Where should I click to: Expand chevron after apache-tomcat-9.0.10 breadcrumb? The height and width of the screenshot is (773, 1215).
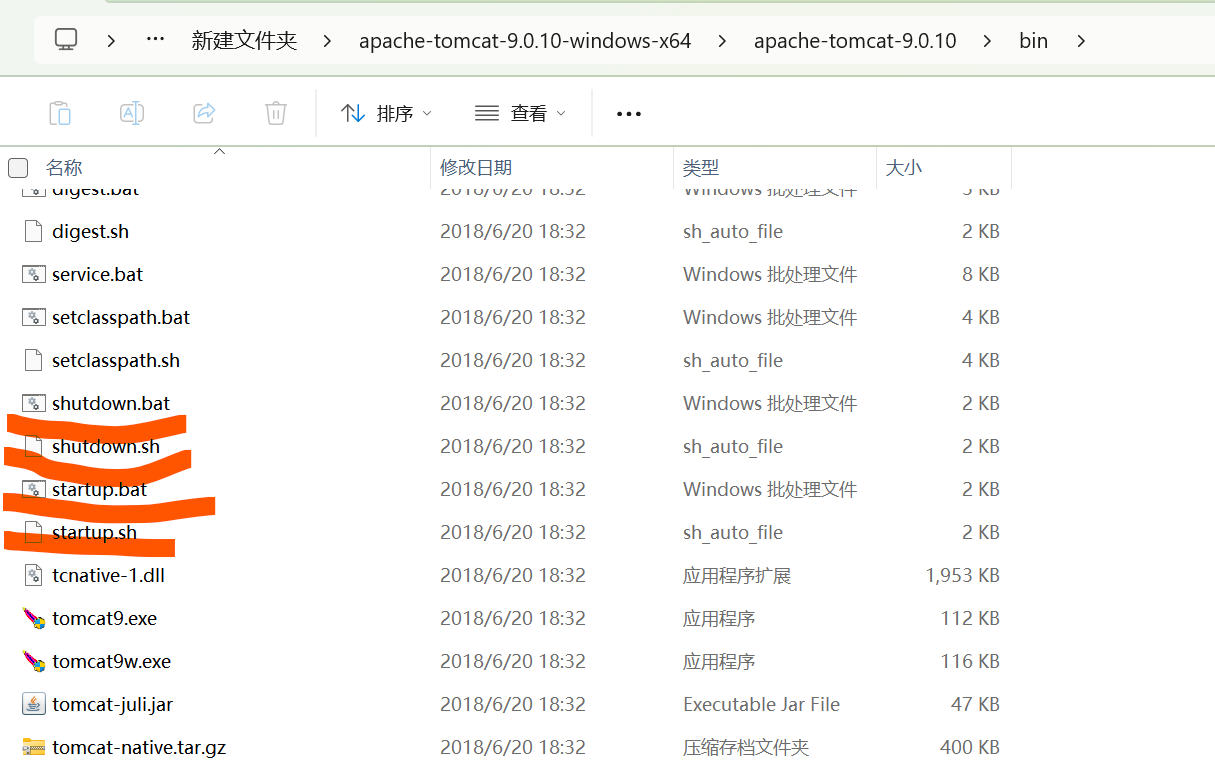988,41
